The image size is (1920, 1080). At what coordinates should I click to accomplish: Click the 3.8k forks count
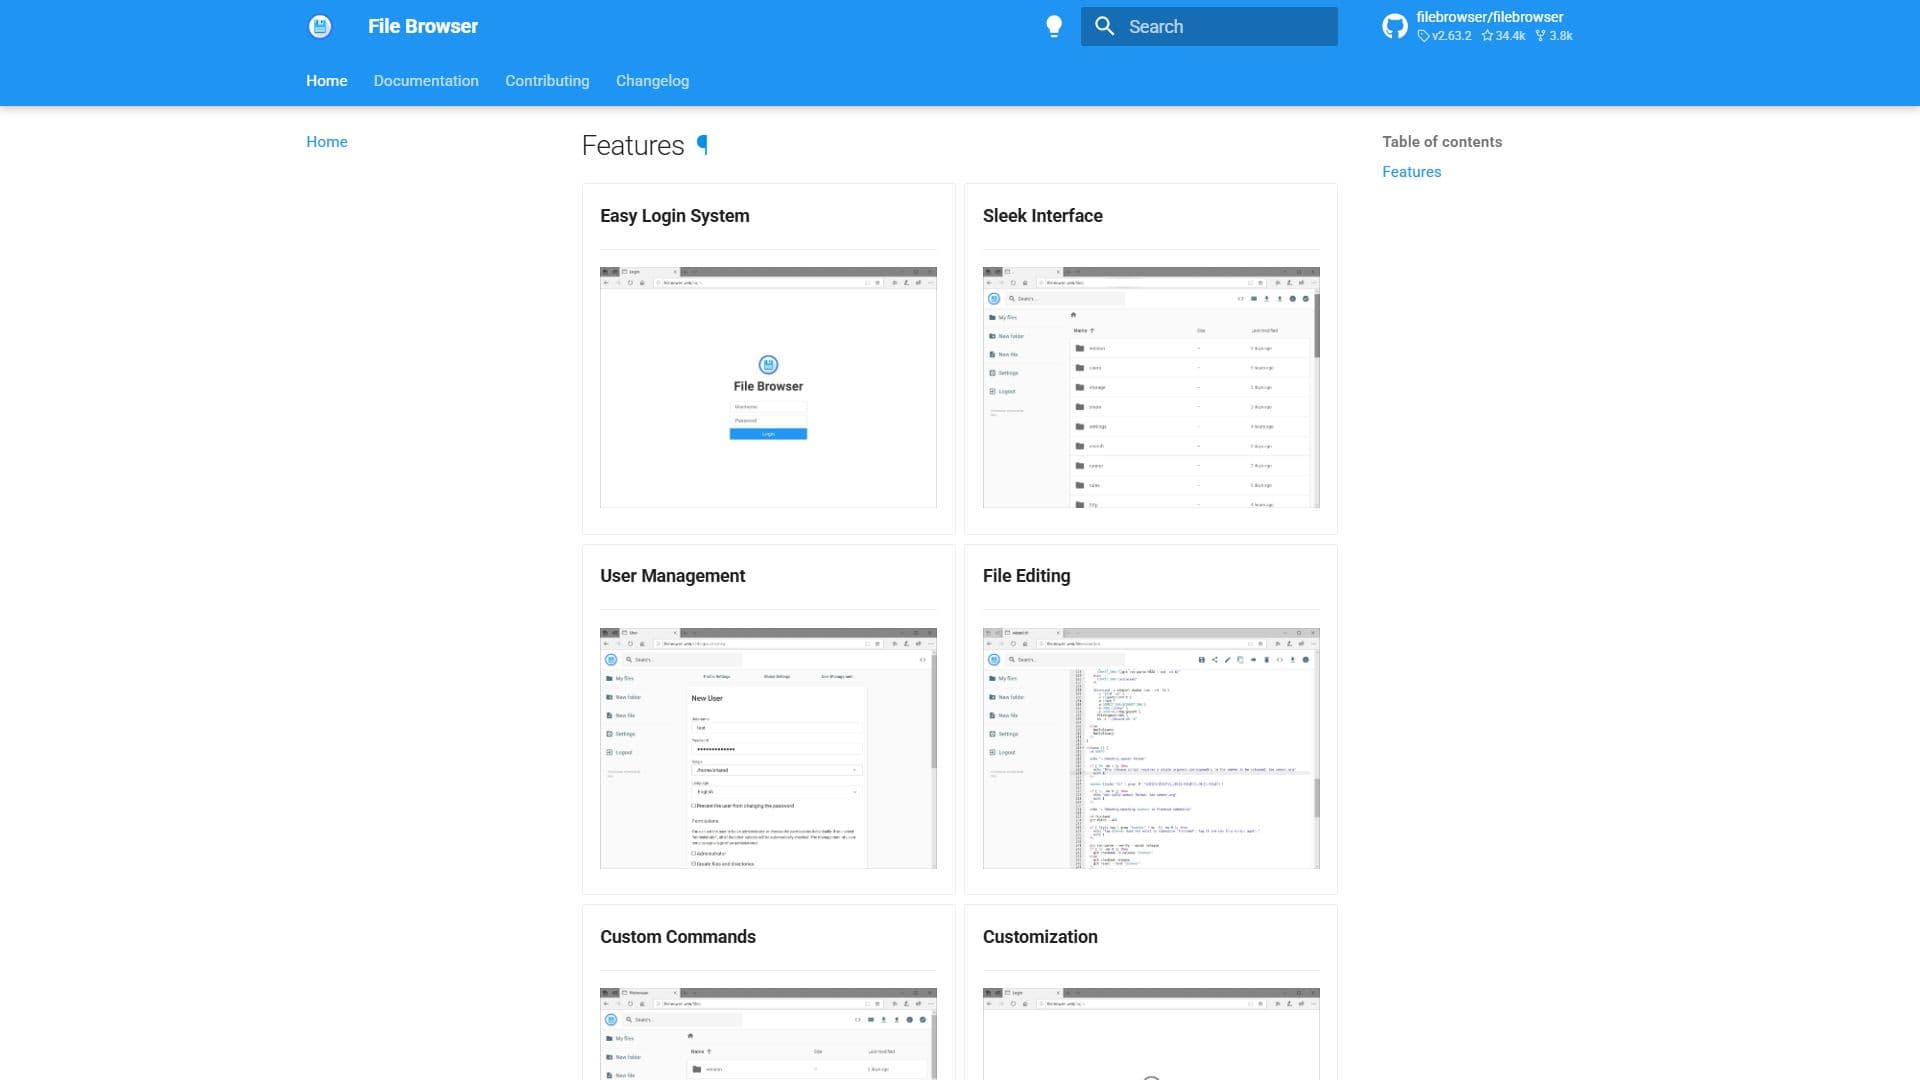click(x=1554, y=36)
